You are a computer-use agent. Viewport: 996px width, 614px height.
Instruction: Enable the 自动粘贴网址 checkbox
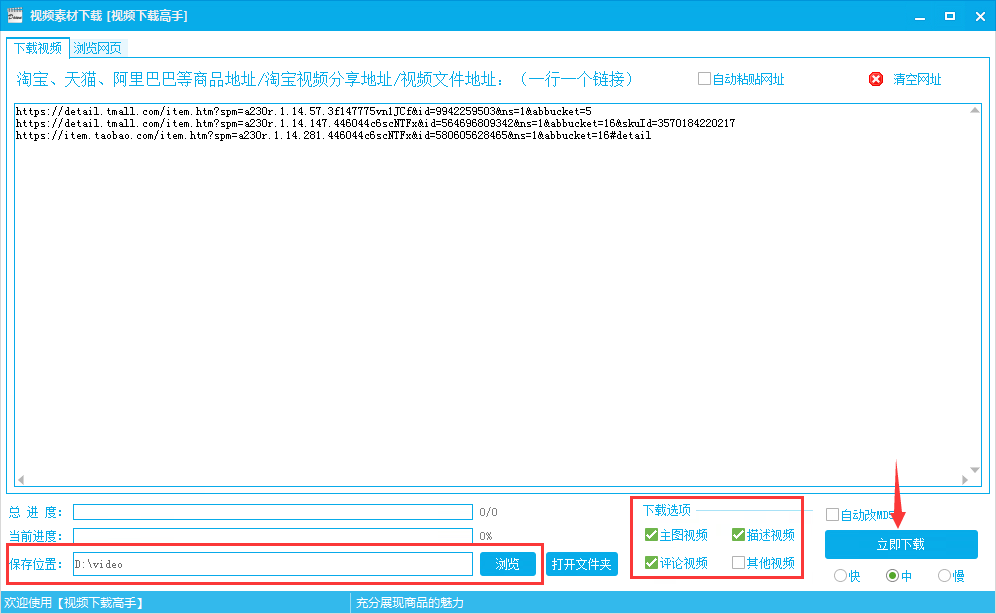tap(704, 79)
